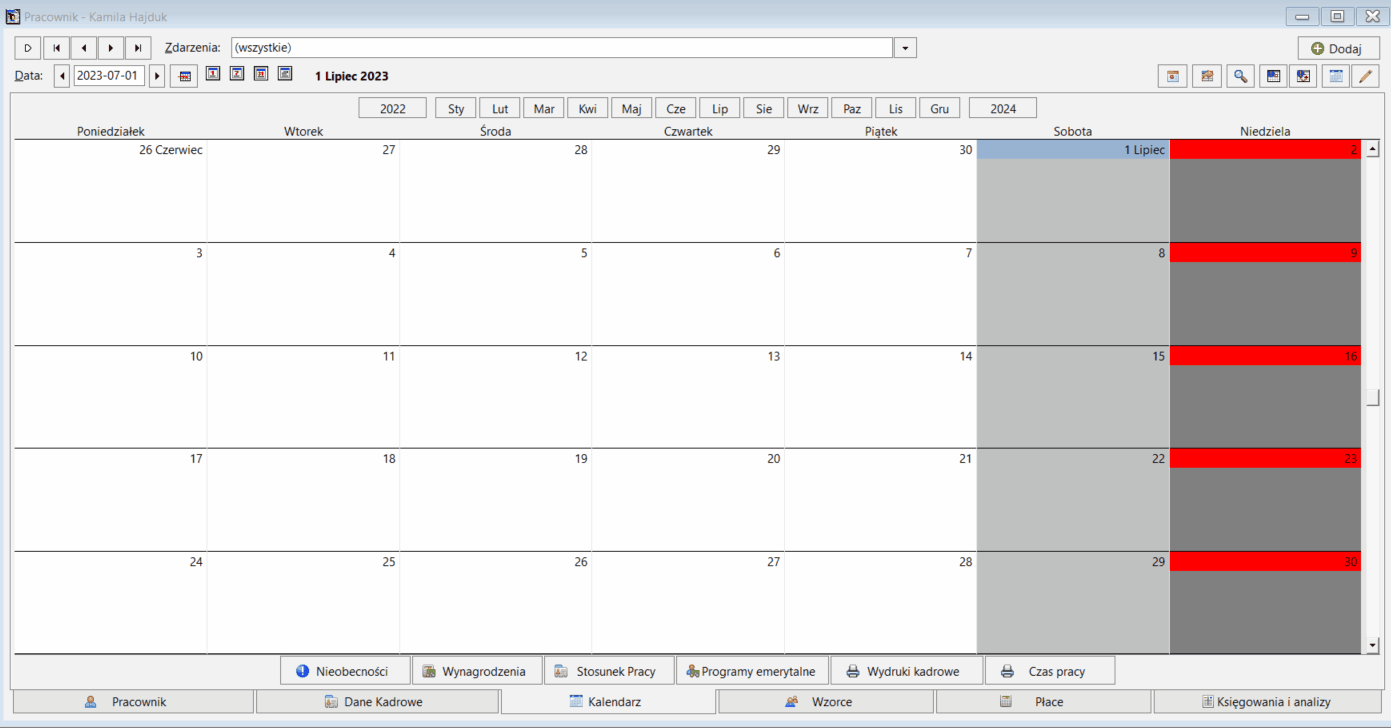The width and height of the screenshot is (1391, 728).
Task: Go to the first employee record
Action: coord(56,48)
